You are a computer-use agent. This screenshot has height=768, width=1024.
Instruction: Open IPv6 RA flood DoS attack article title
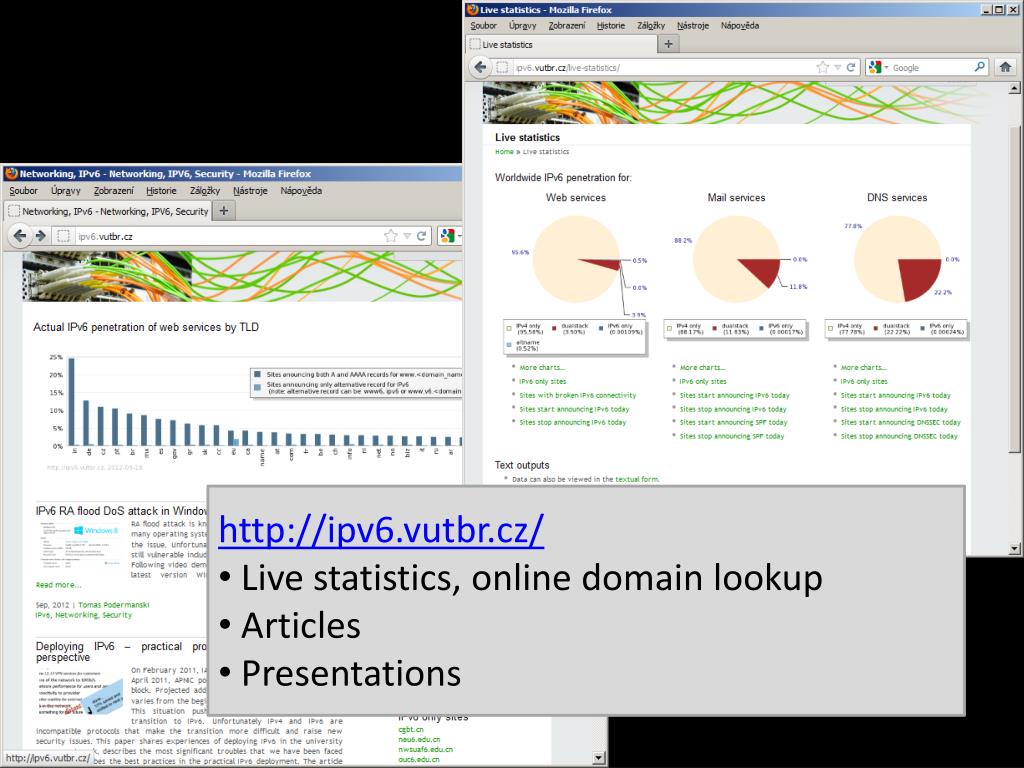pyautogui.click(x=121, y=511)
